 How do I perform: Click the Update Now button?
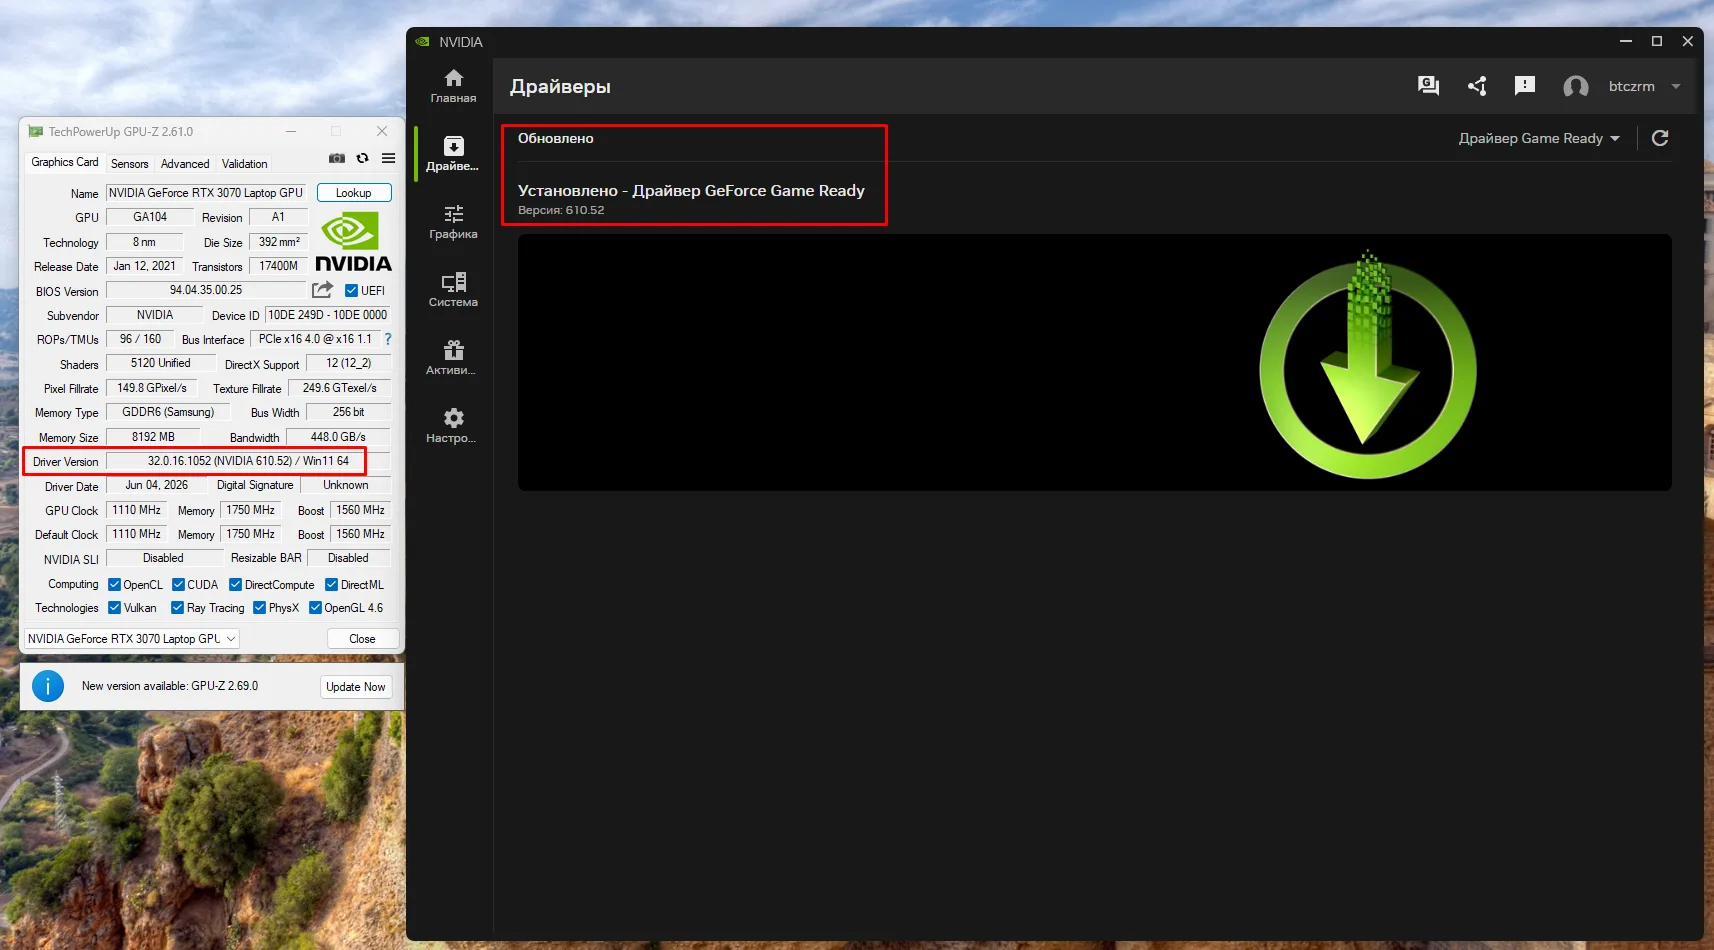[356, 687]
